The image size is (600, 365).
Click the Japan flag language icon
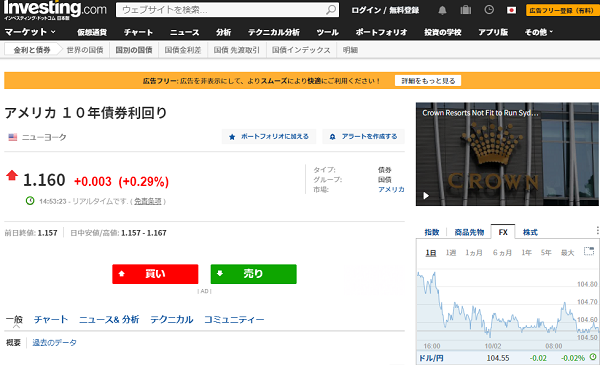(511, 10)
